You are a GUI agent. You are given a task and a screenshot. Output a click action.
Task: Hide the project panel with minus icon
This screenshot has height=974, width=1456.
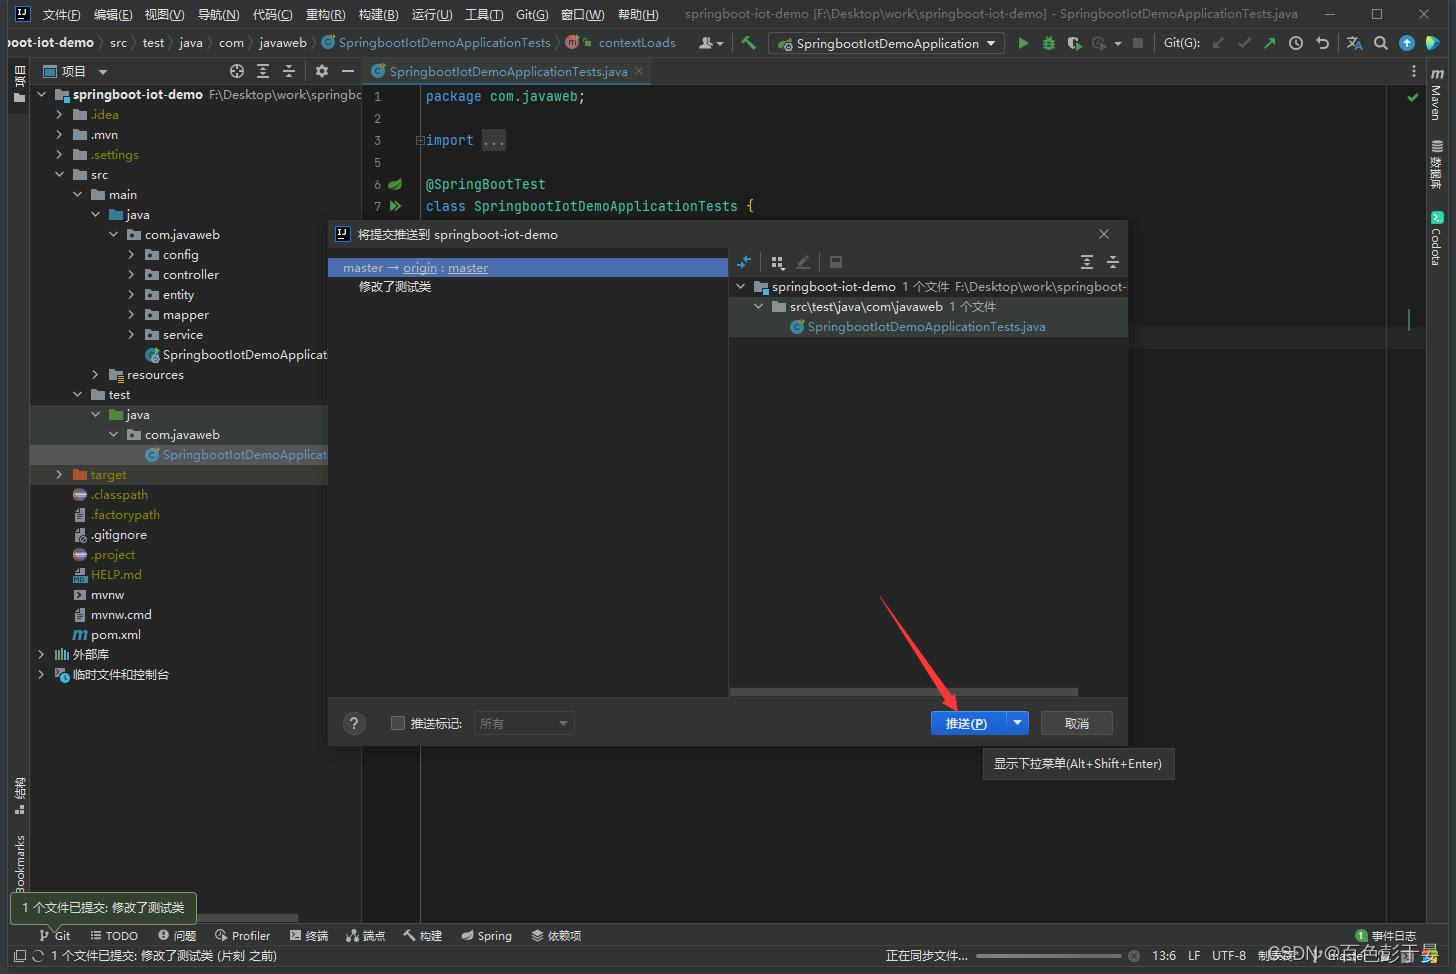(348, 71)
